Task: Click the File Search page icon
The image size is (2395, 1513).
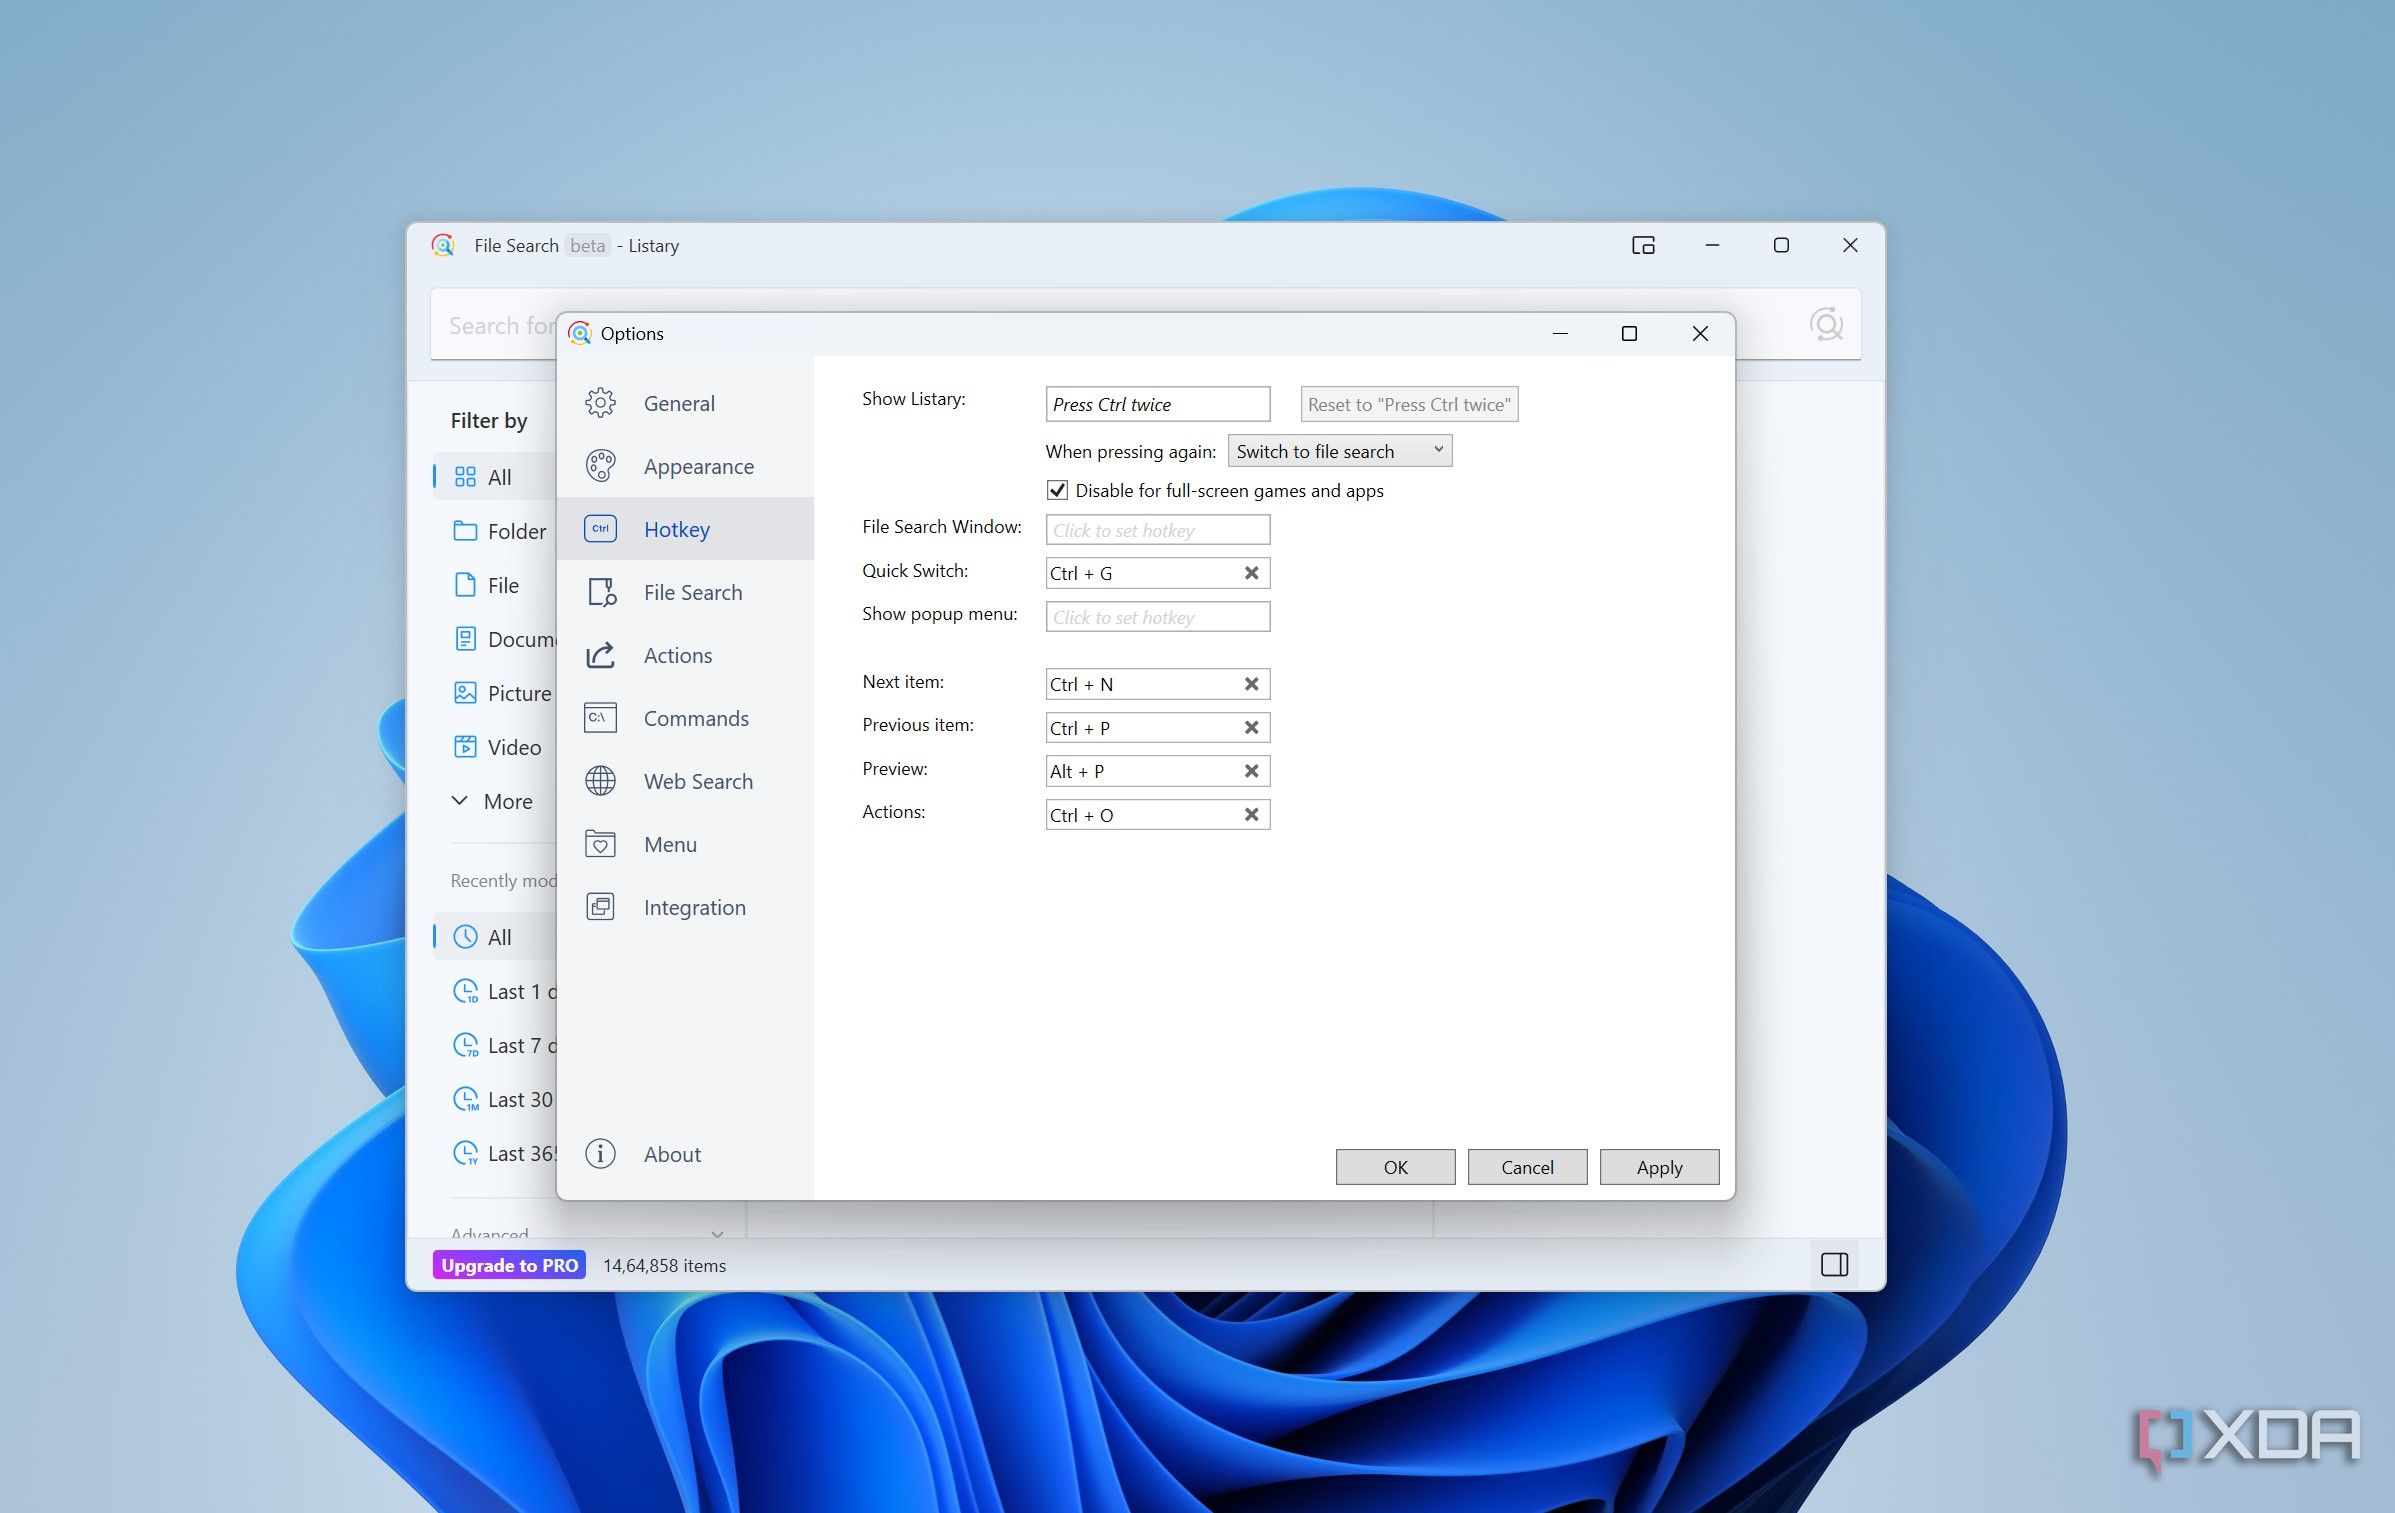Action: pos(601,592)
